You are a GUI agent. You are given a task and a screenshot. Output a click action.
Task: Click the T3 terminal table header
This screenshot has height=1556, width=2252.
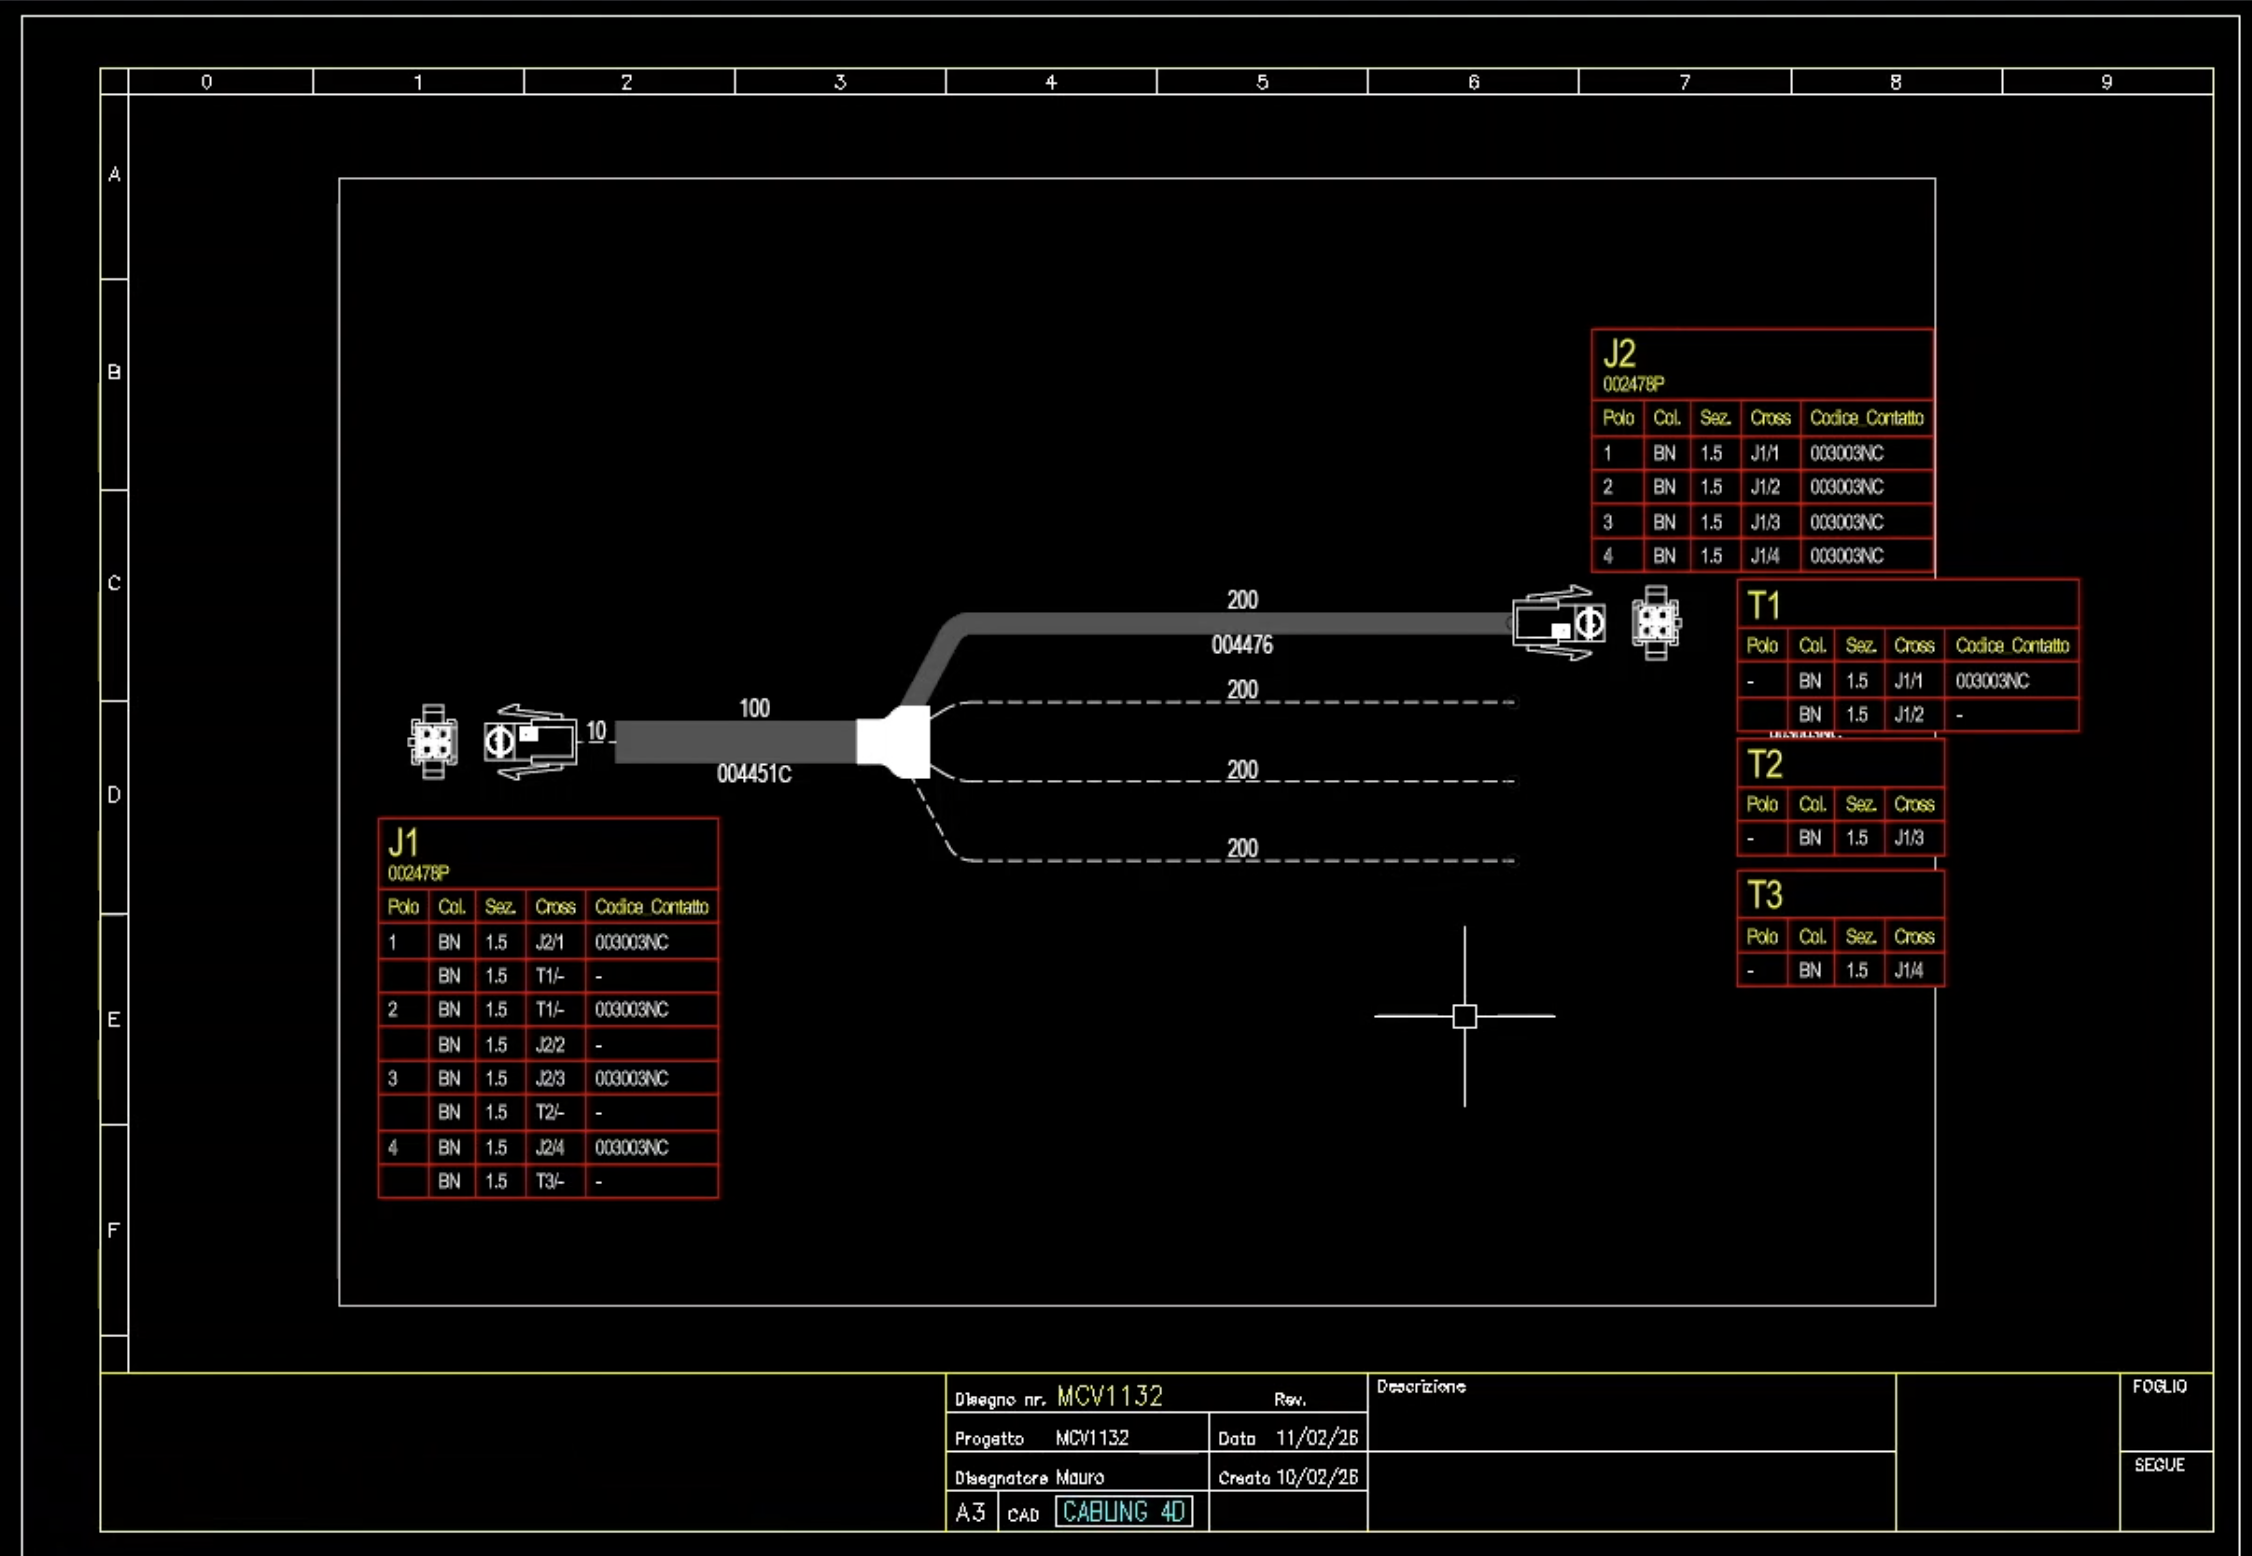pyautogui.click(x=1764, y=894)
